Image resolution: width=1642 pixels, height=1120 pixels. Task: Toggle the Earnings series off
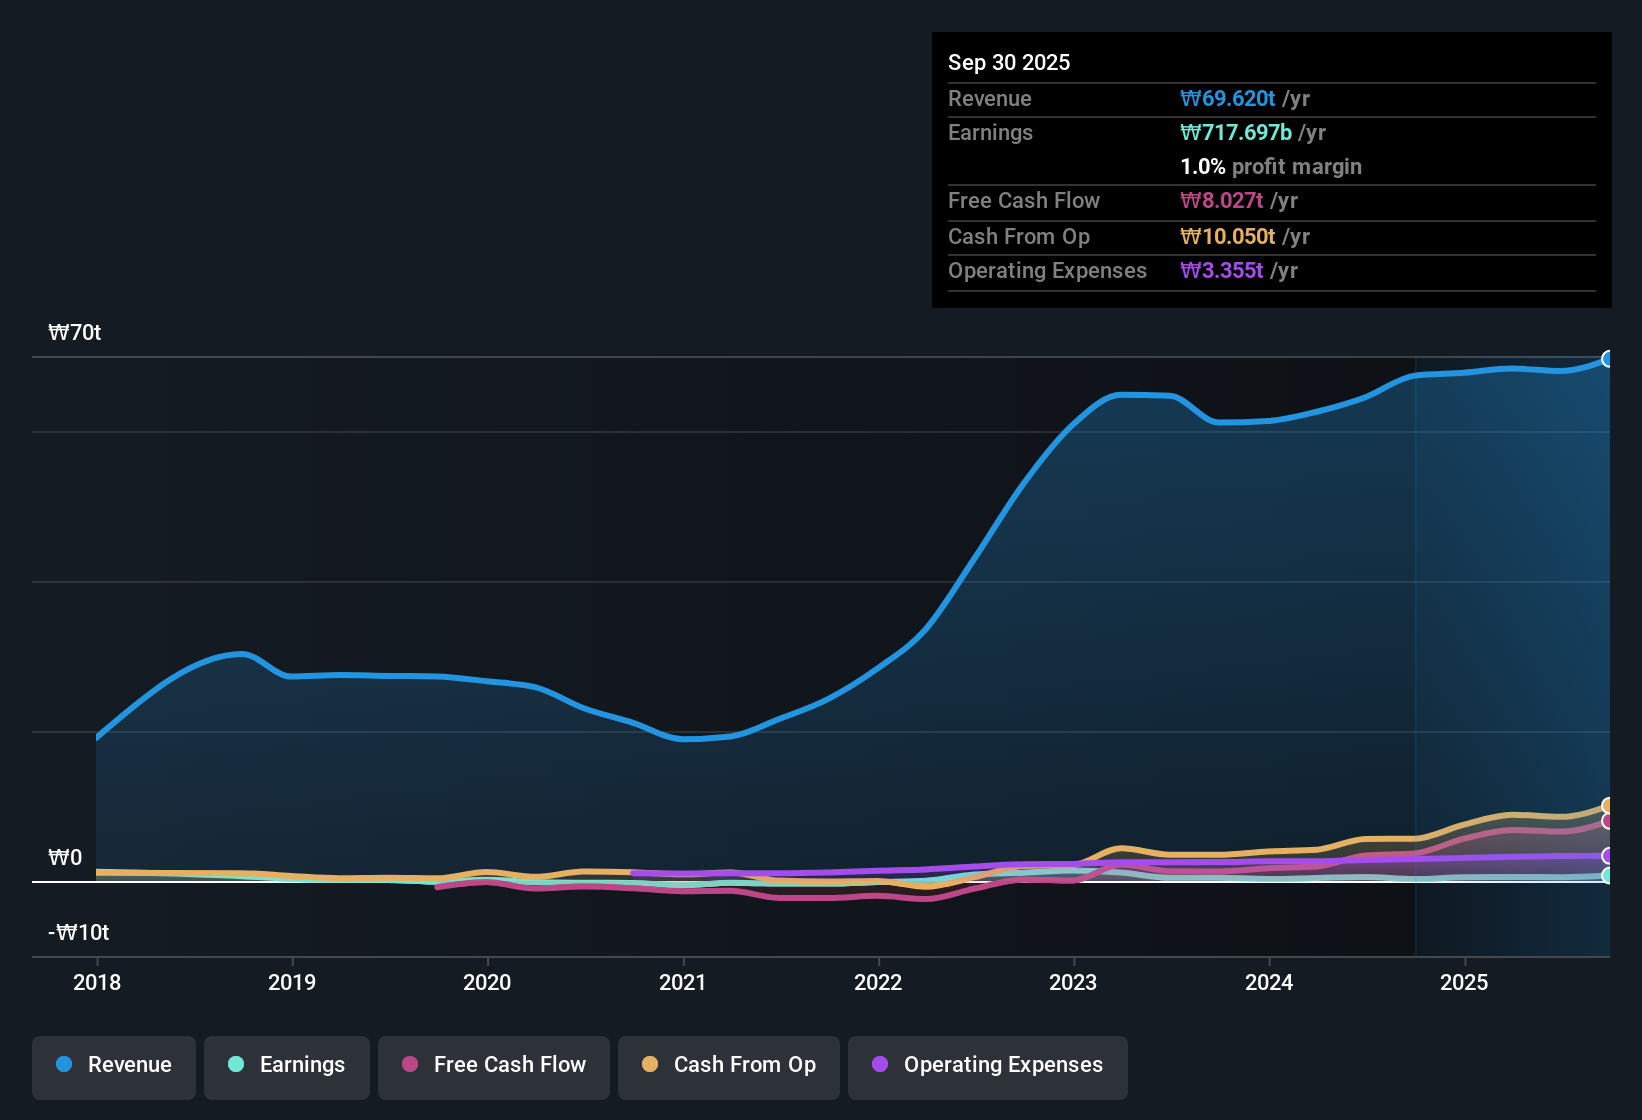point(286,1066)
